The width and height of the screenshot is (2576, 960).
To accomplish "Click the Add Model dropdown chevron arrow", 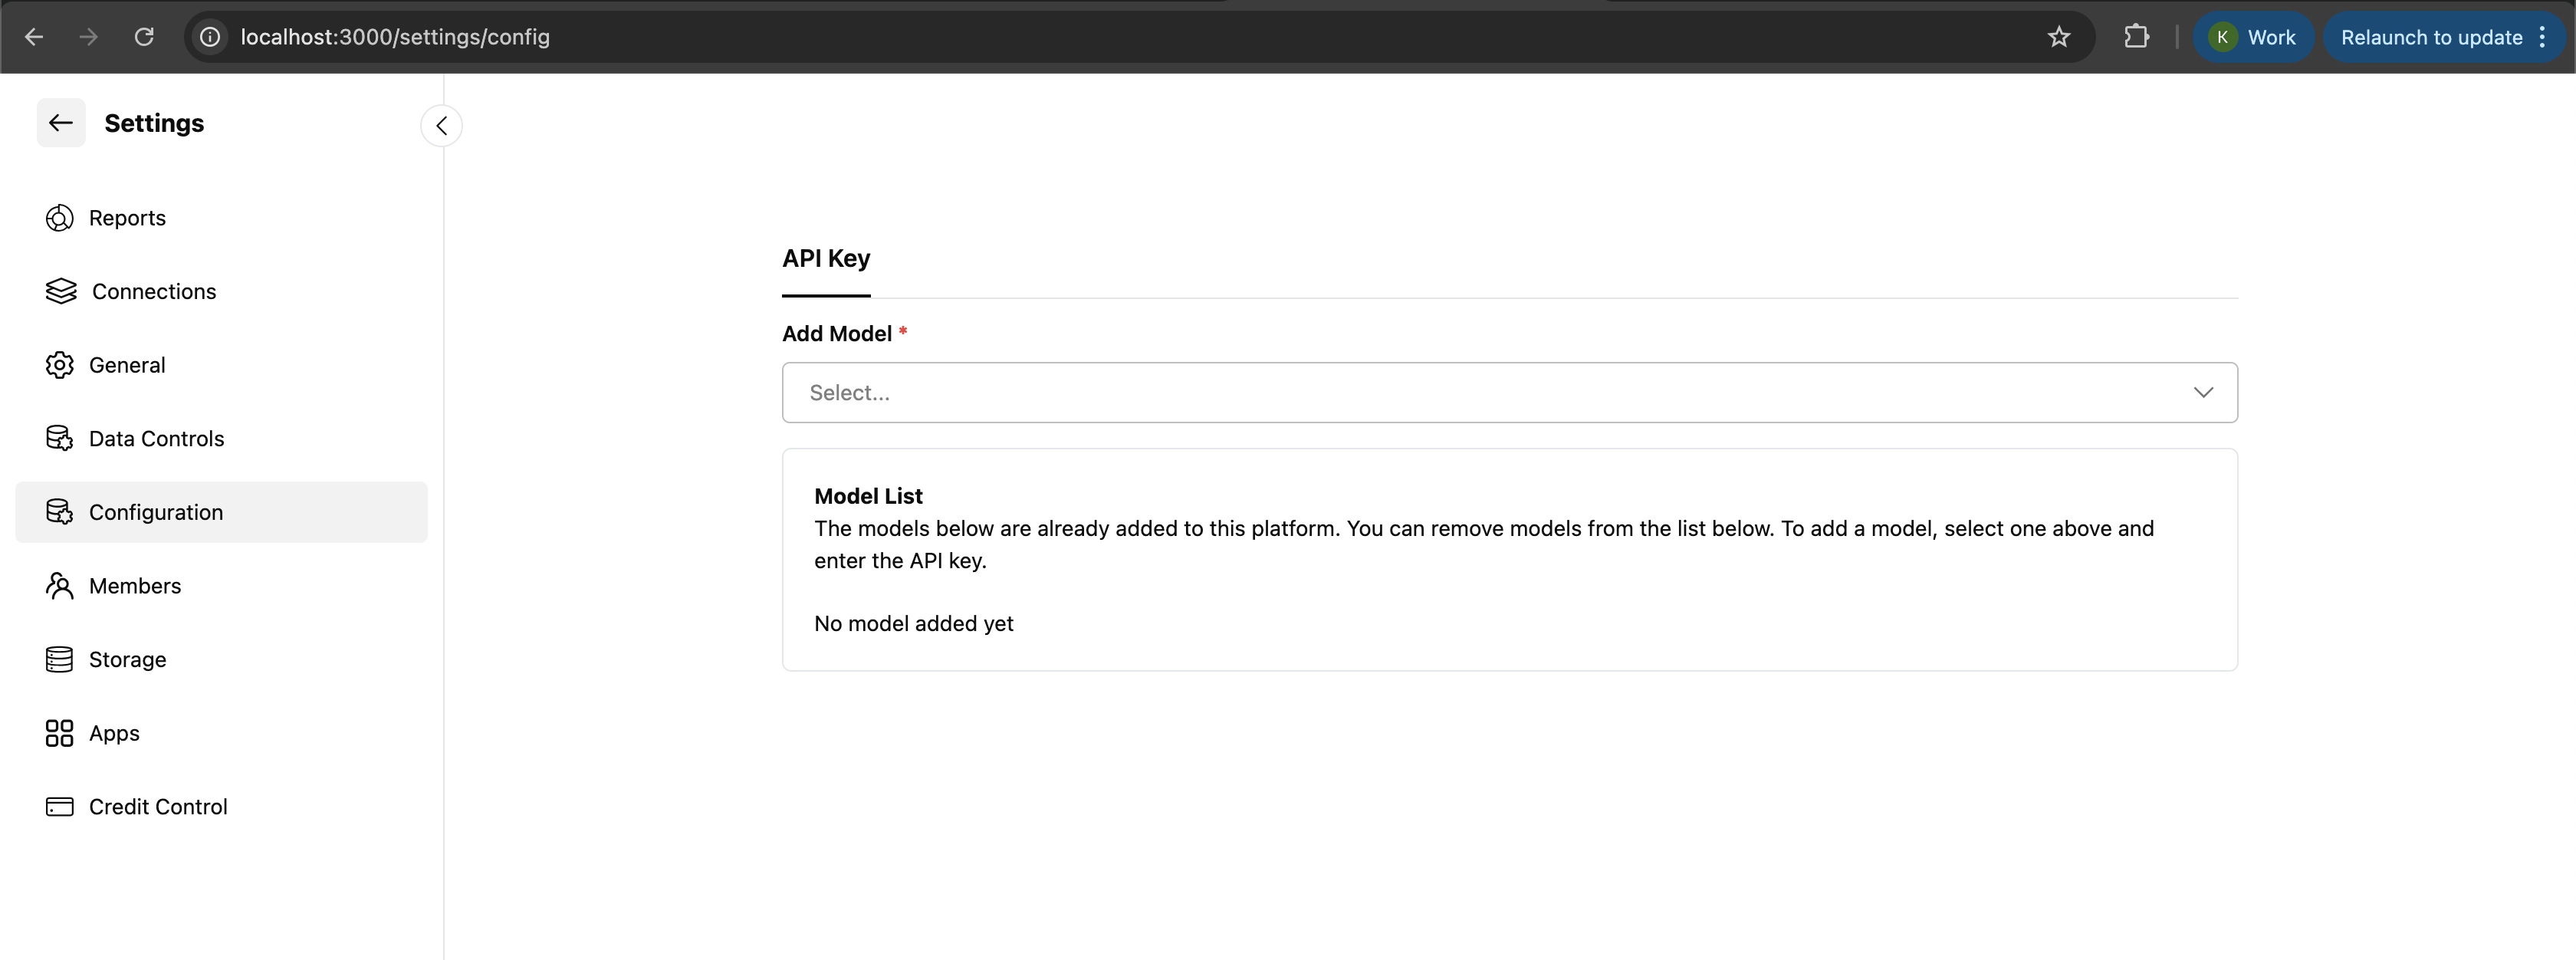I will [x=2203, y=392].
